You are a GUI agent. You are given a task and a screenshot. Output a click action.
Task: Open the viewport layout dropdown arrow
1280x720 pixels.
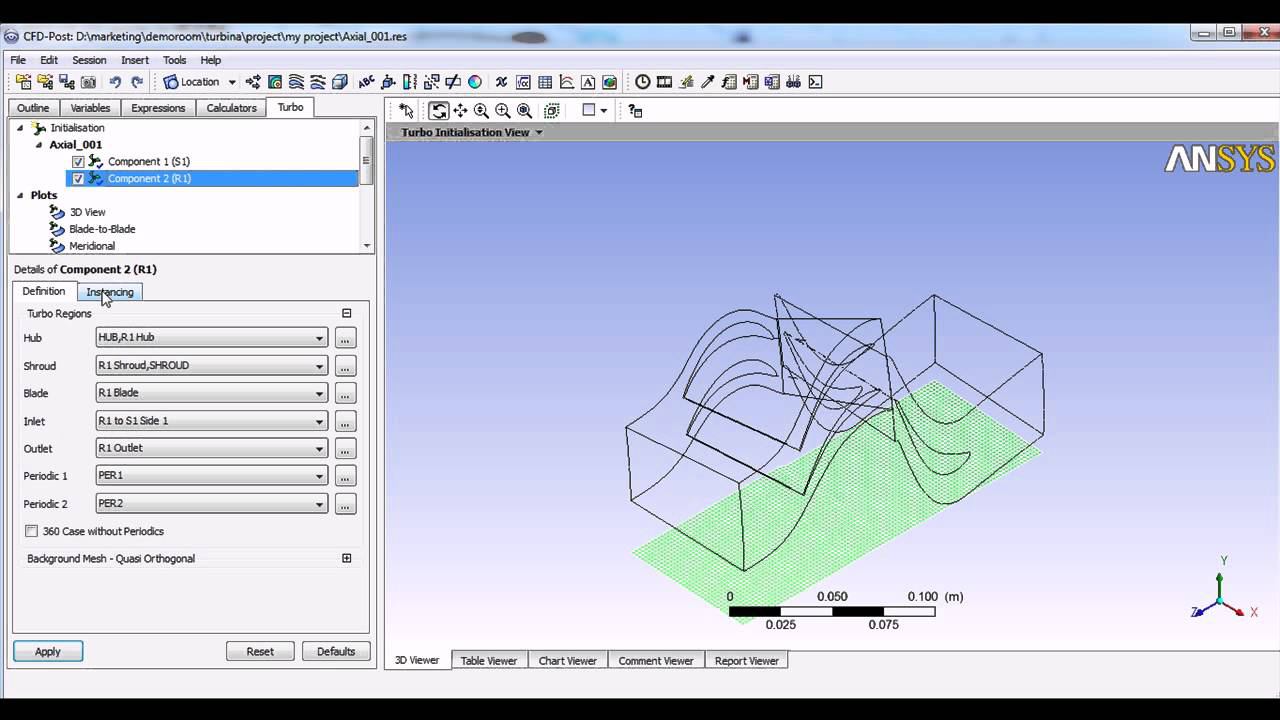click(604, 111)
